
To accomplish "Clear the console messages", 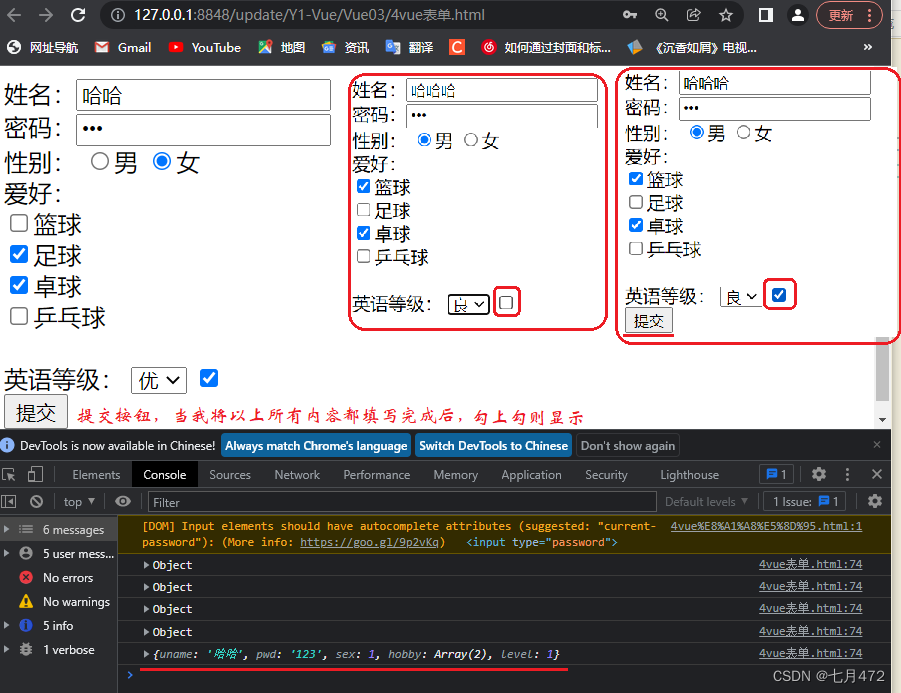I will pos(36,501).
